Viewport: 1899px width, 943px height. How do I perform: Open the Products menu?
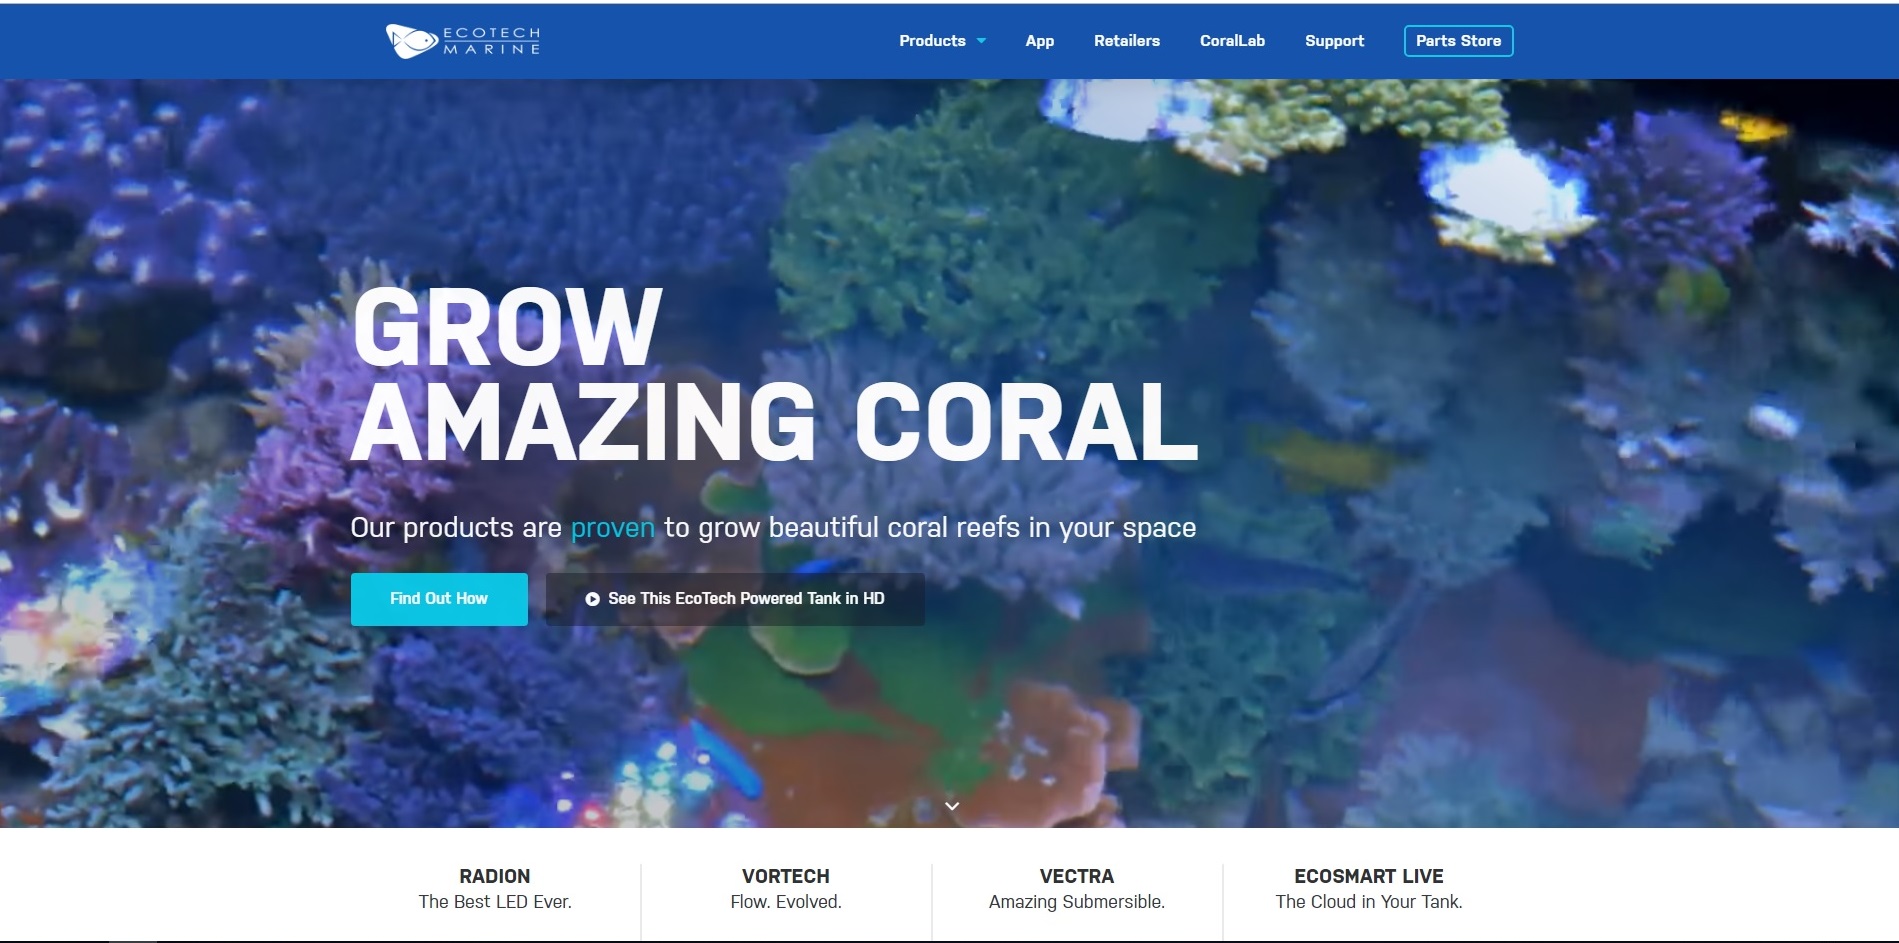point(931,41)
